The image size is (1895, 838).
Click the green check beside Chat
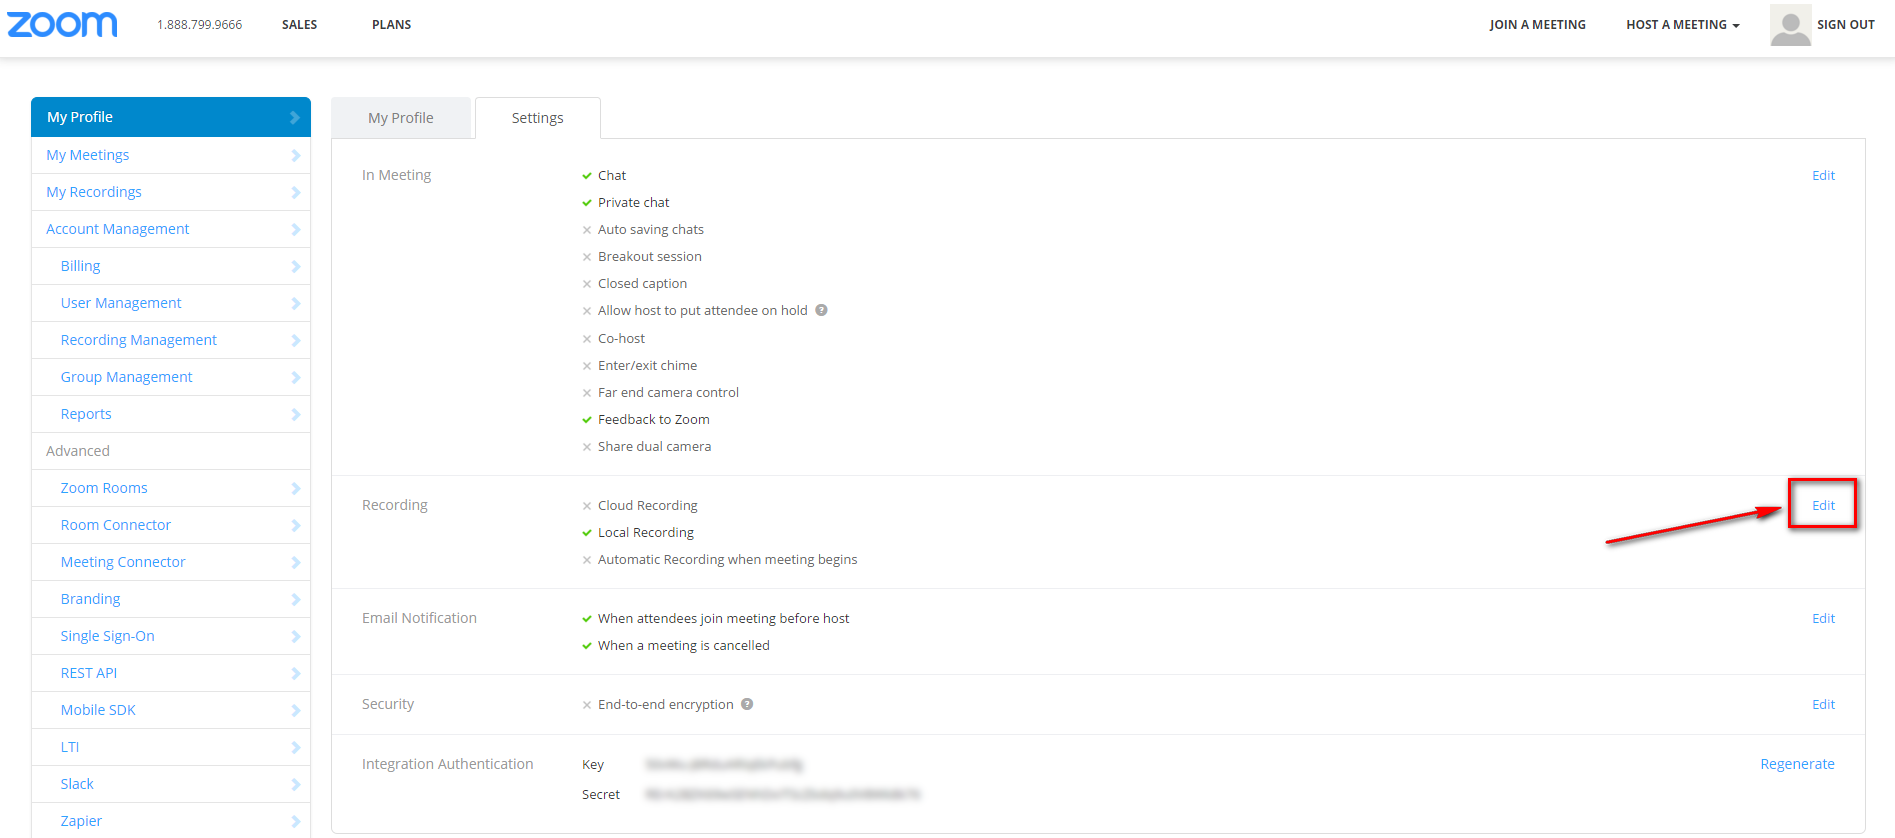(587, 176)
